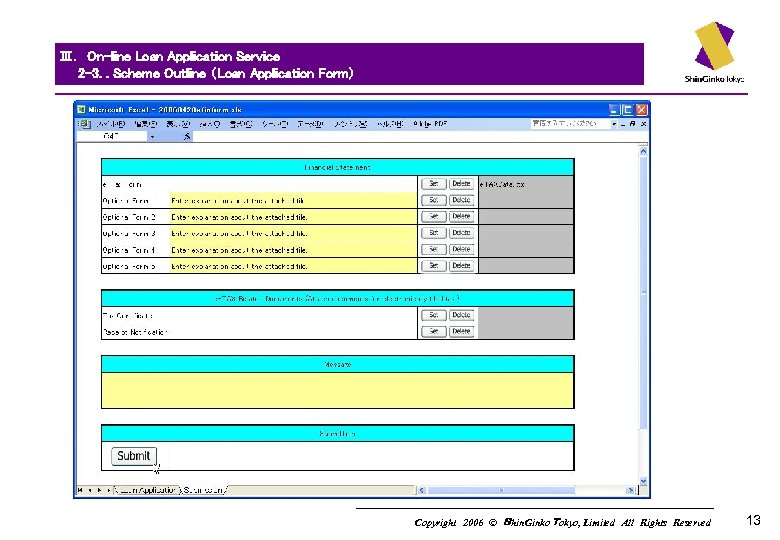Click the e-Tax Form label
The image size is (780, 540).
point(122,184)
